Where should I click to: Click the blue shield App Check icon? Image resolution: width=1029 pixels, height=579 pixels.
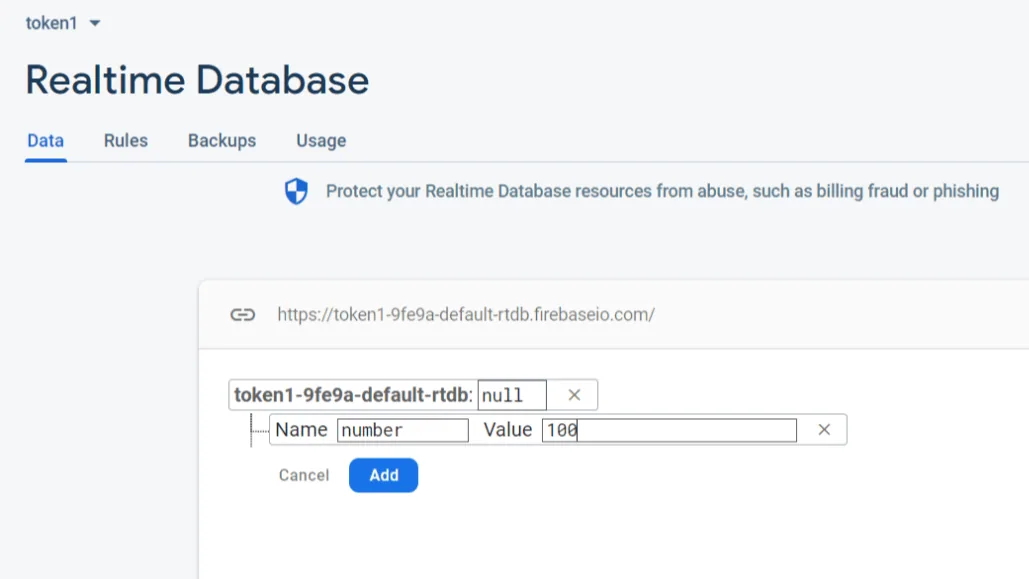pyautogui.click(x=296, y=191)
